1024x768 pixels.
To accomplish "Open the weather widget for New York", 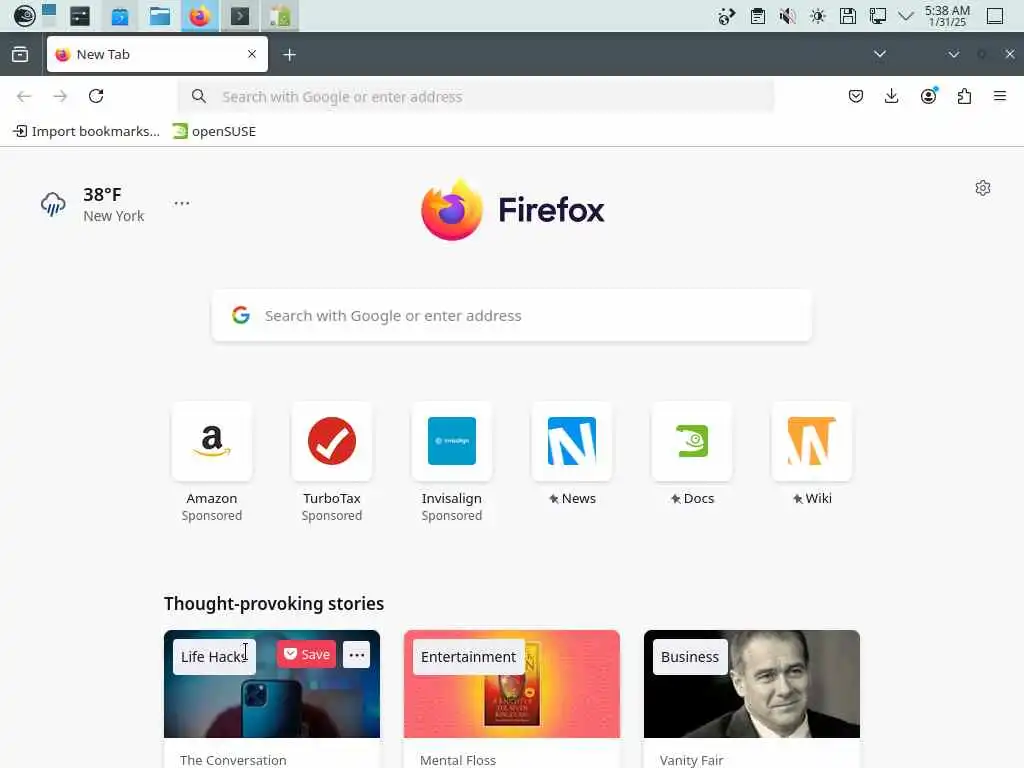I will pyautogui.click(x=93, y=204).
